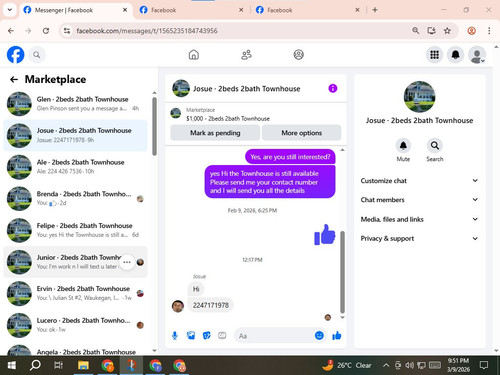Open the $1,000 2beds 2bath Townhouse listing
Screen dimensions: 500x375
pos(228,118)
